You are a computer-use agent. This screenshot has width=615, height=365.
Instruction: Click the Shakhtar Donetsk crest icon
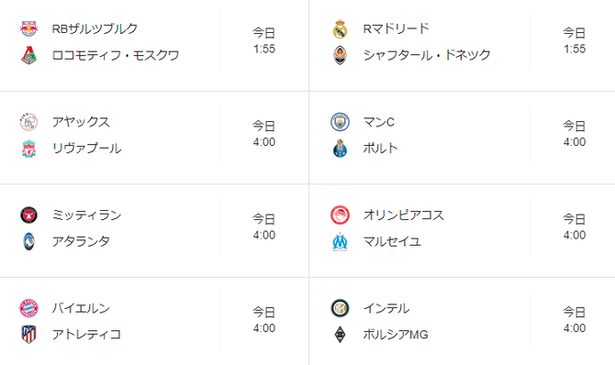point(340,55)
